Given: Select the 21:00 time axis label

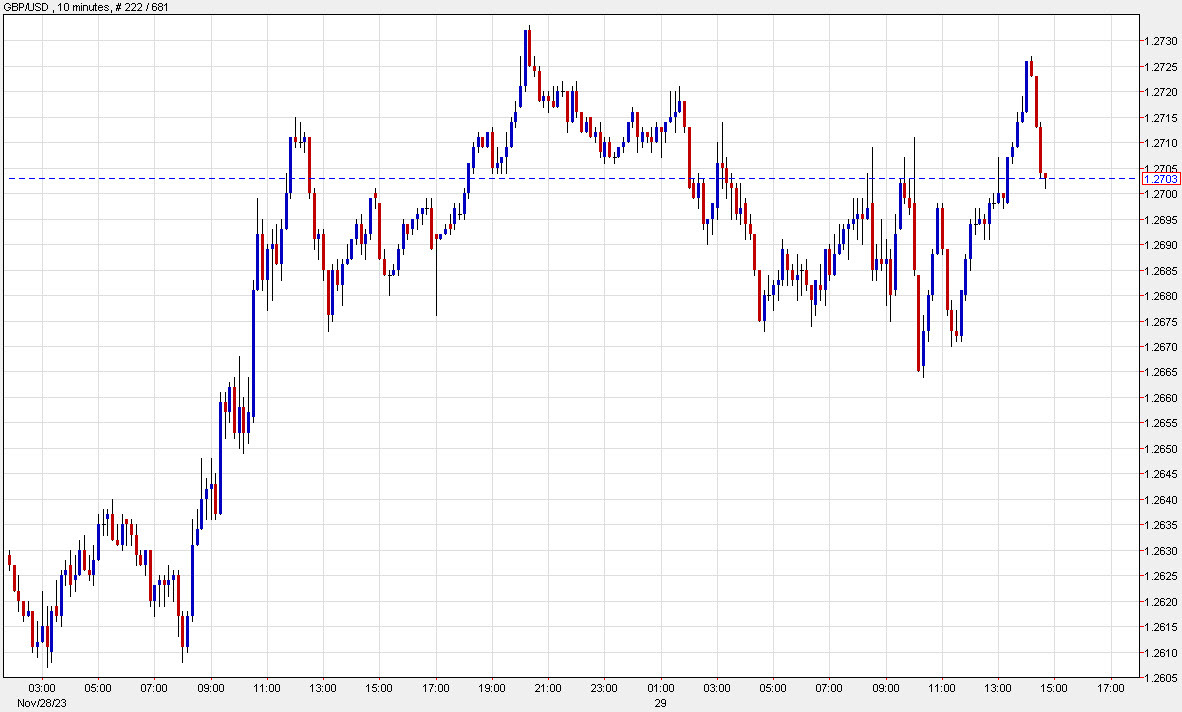Looking at the screenshot, I should click(x=548, y=688).
